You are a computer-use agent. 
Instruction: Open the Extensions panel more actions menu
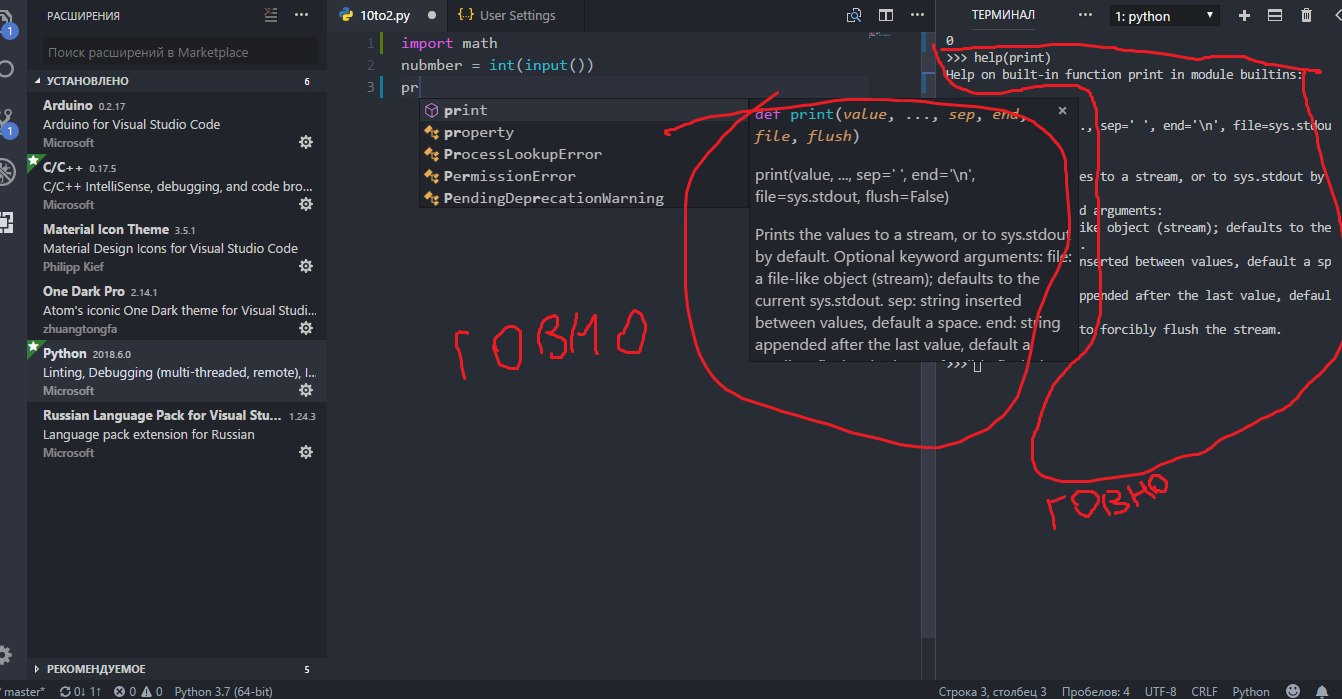click(301, 15)
